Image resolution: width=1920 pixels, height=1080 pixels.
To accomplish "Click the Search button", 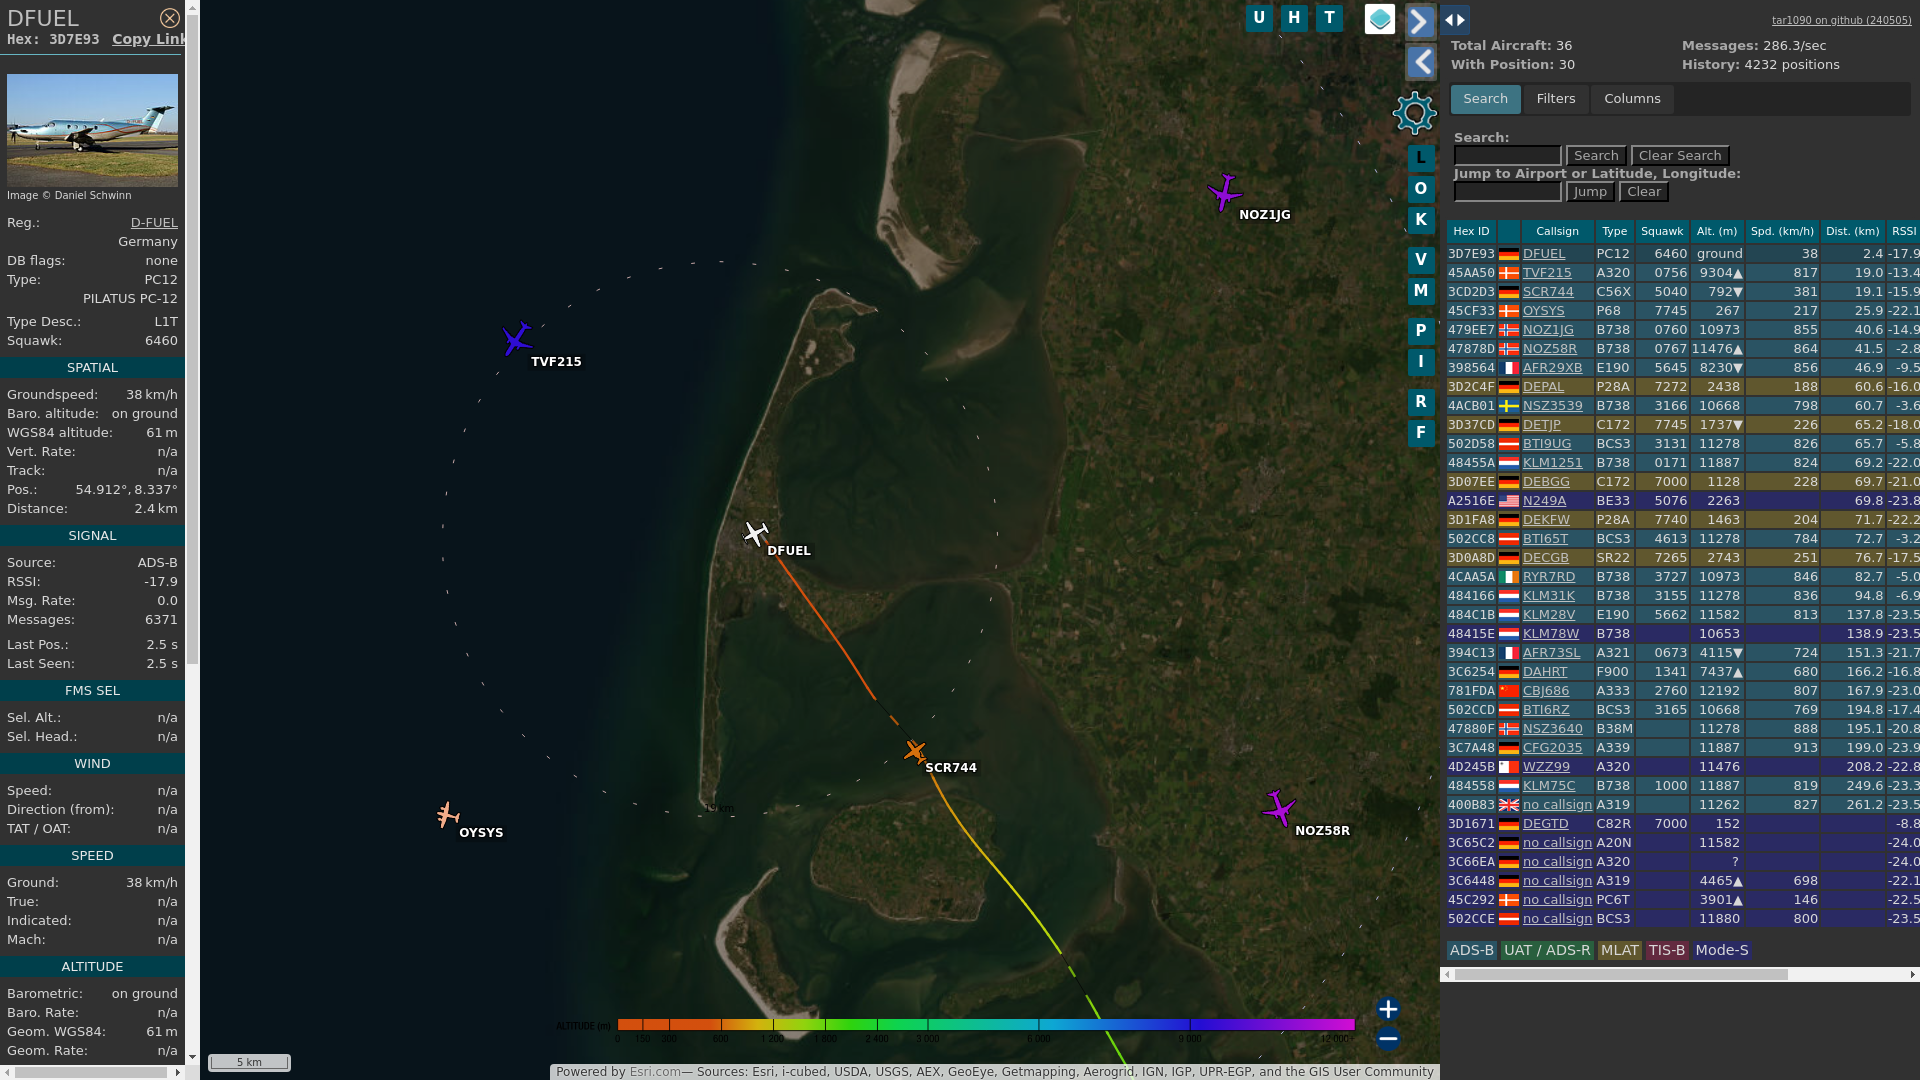I will pyautogui.click(x=1596, y=156).
